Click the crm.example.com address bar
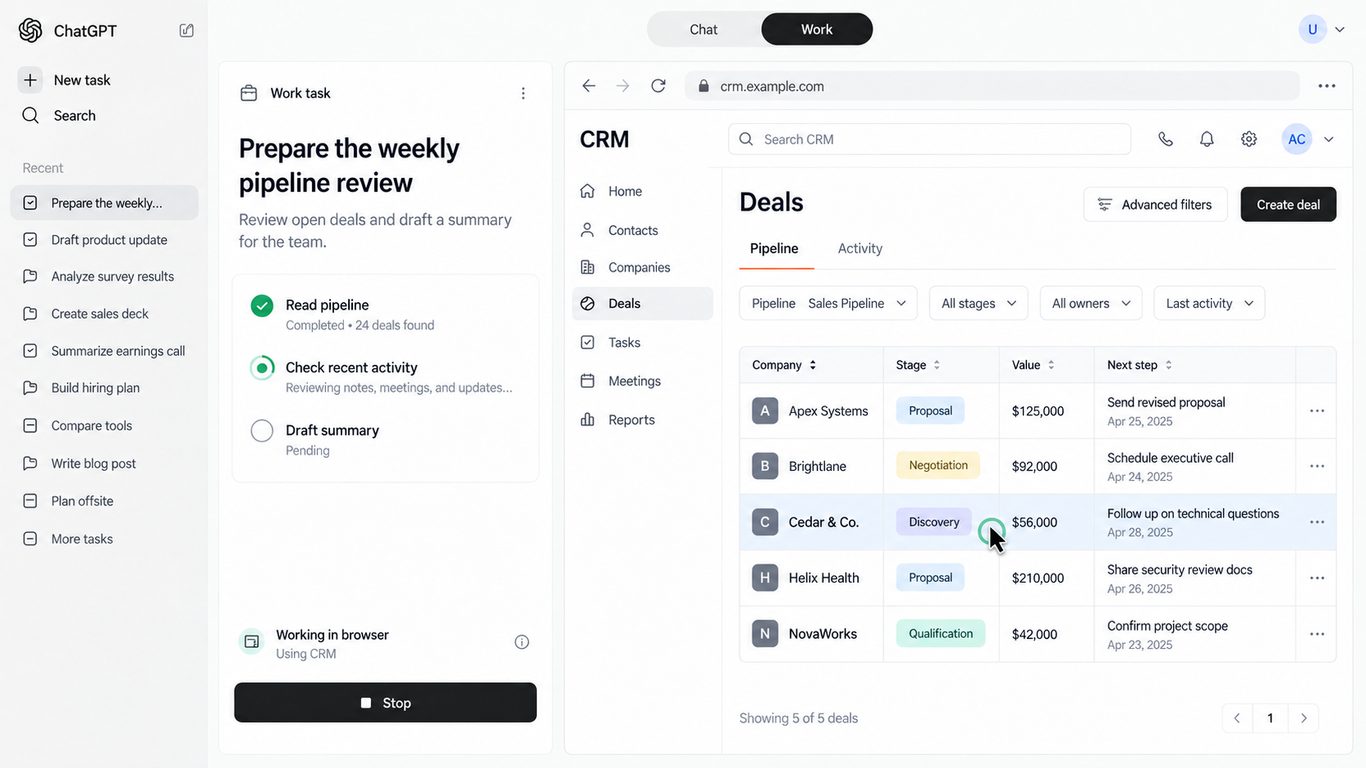This screenshot has height=768, width=1366. click(992, 86)
